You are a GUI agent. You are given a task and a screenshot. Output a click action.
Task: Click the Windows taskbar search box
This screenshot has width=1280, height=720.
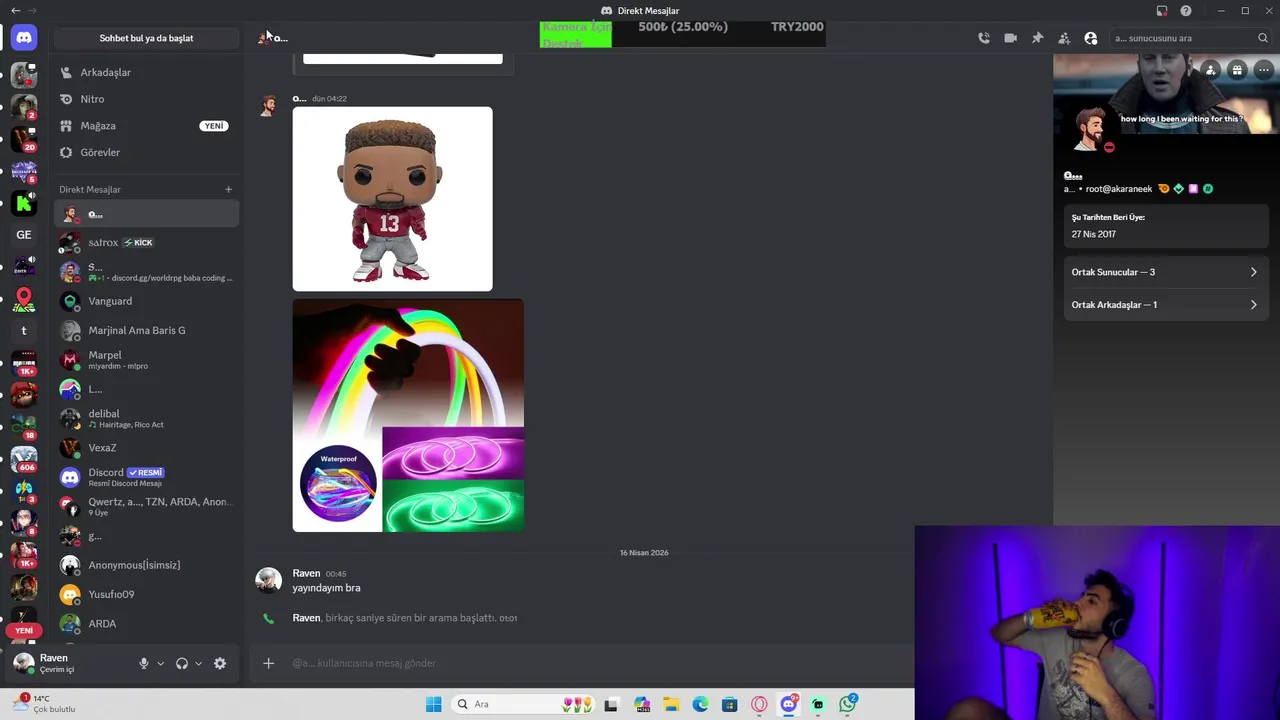pos(525,704)
